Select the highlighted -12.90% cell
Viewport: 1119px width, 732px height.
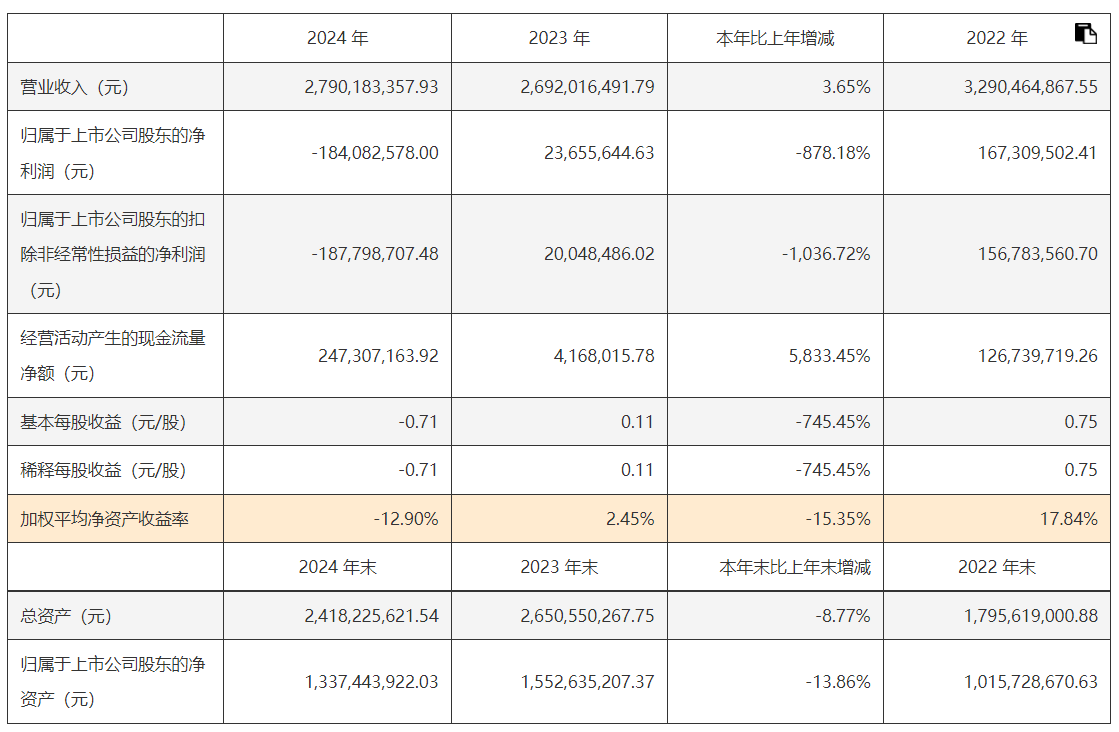406,519
